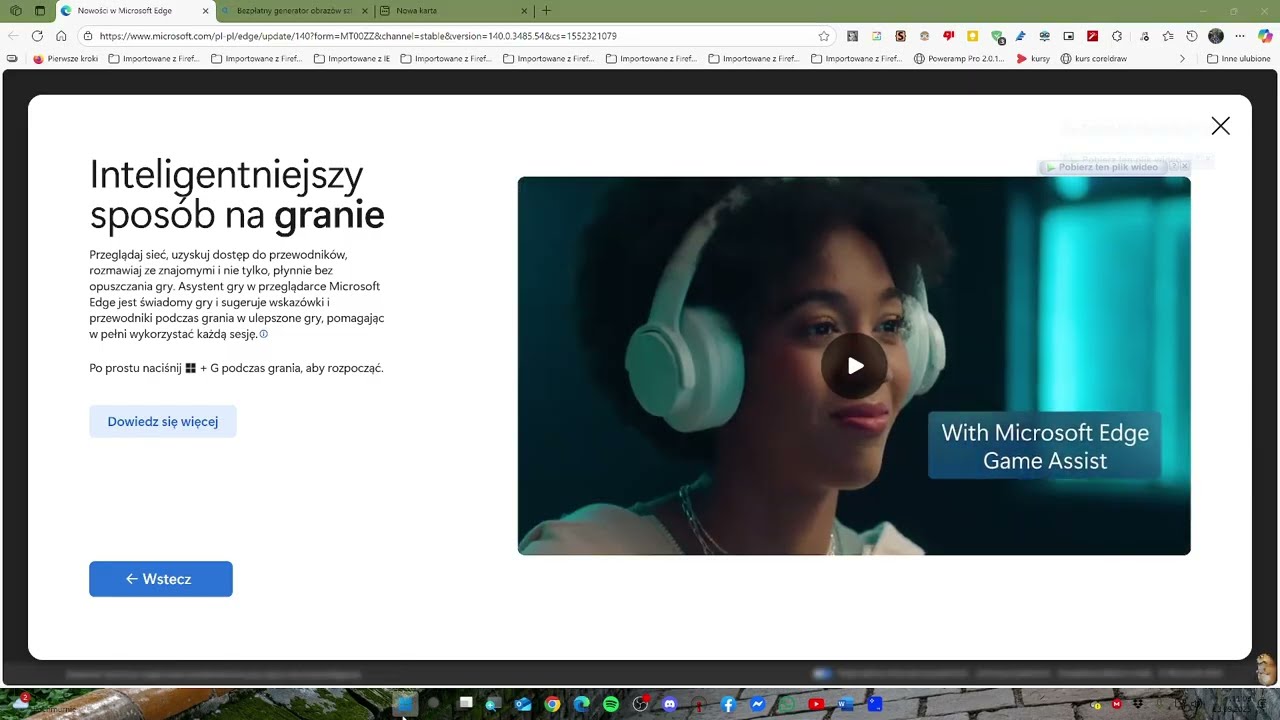Open OBS Studio from taskbar
Viewport: 1280px width, 720px height.
tap(640, 704)
